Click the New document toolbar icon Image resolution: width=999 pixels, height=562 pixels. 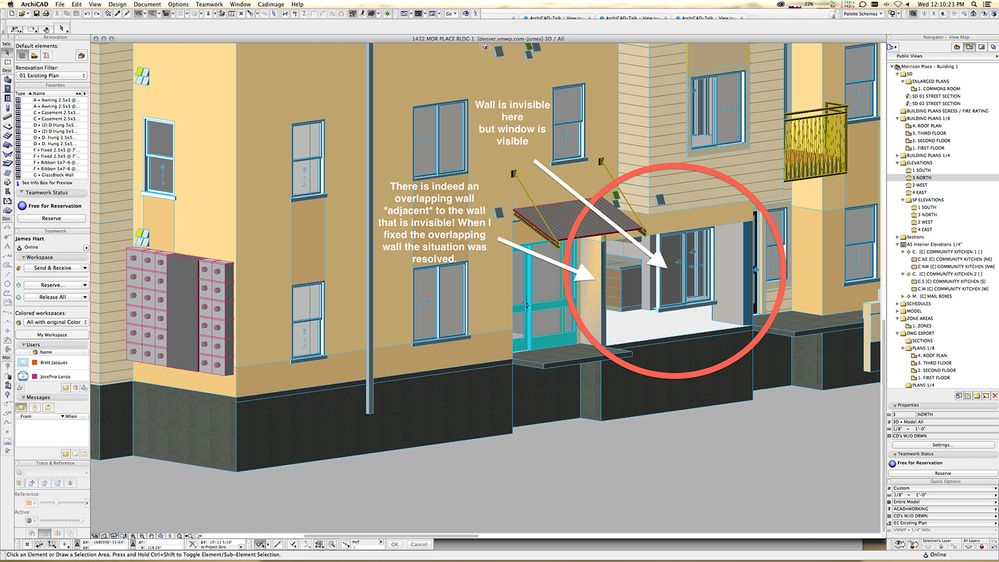coord(12,13)
